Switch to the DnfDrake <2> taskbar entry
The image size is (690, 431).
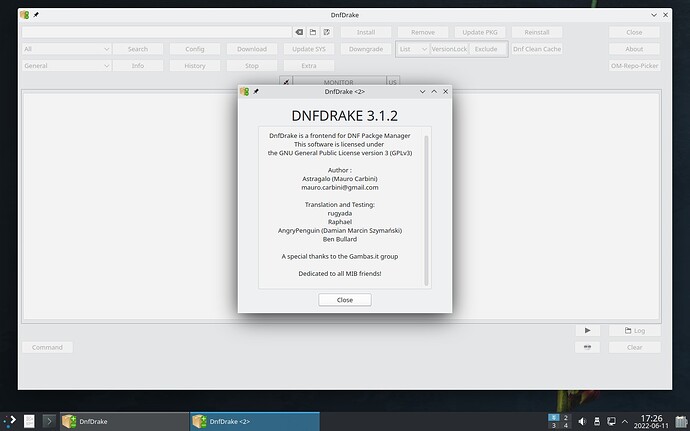point(255,421)
